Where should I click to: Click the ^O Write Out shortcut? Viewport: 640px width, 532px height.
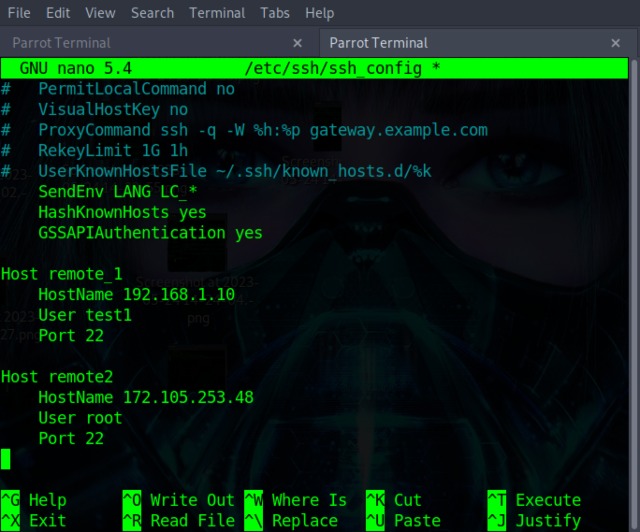(178, 500)
